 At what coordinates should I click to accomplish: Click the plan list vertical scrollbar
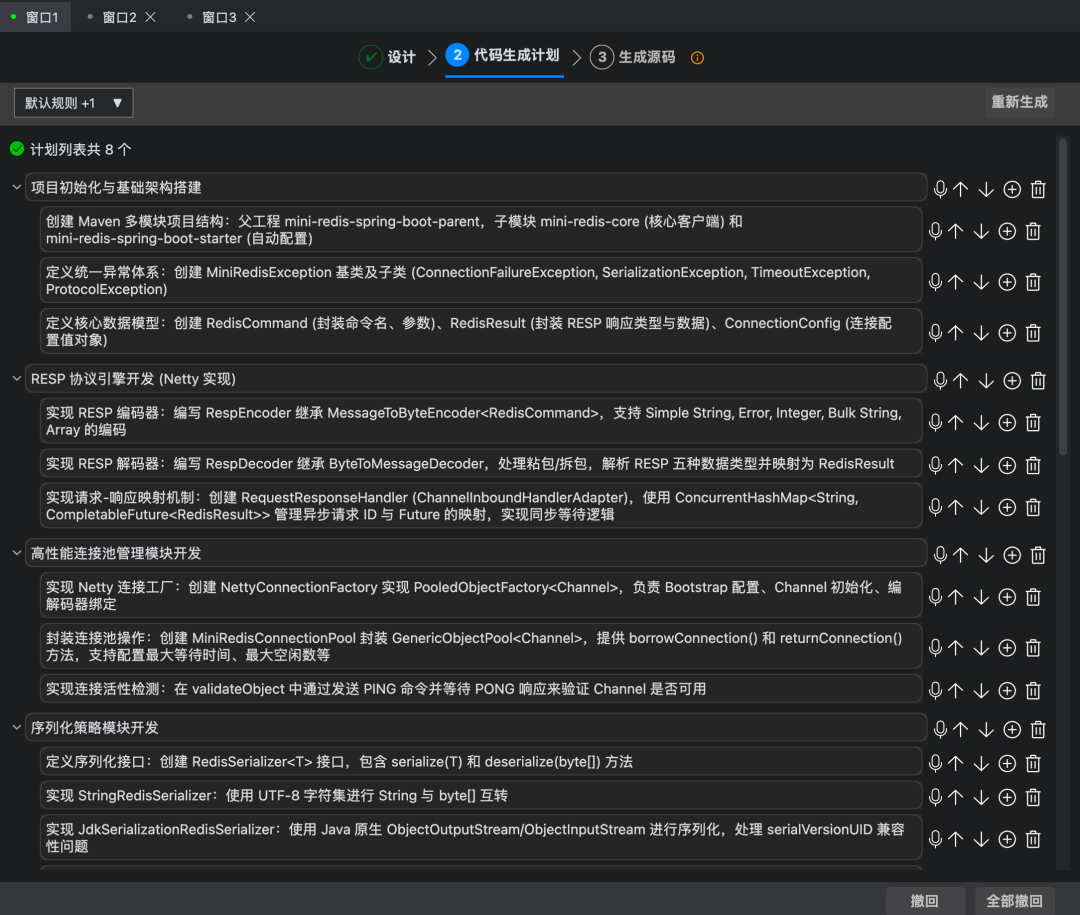point(1063,296)
